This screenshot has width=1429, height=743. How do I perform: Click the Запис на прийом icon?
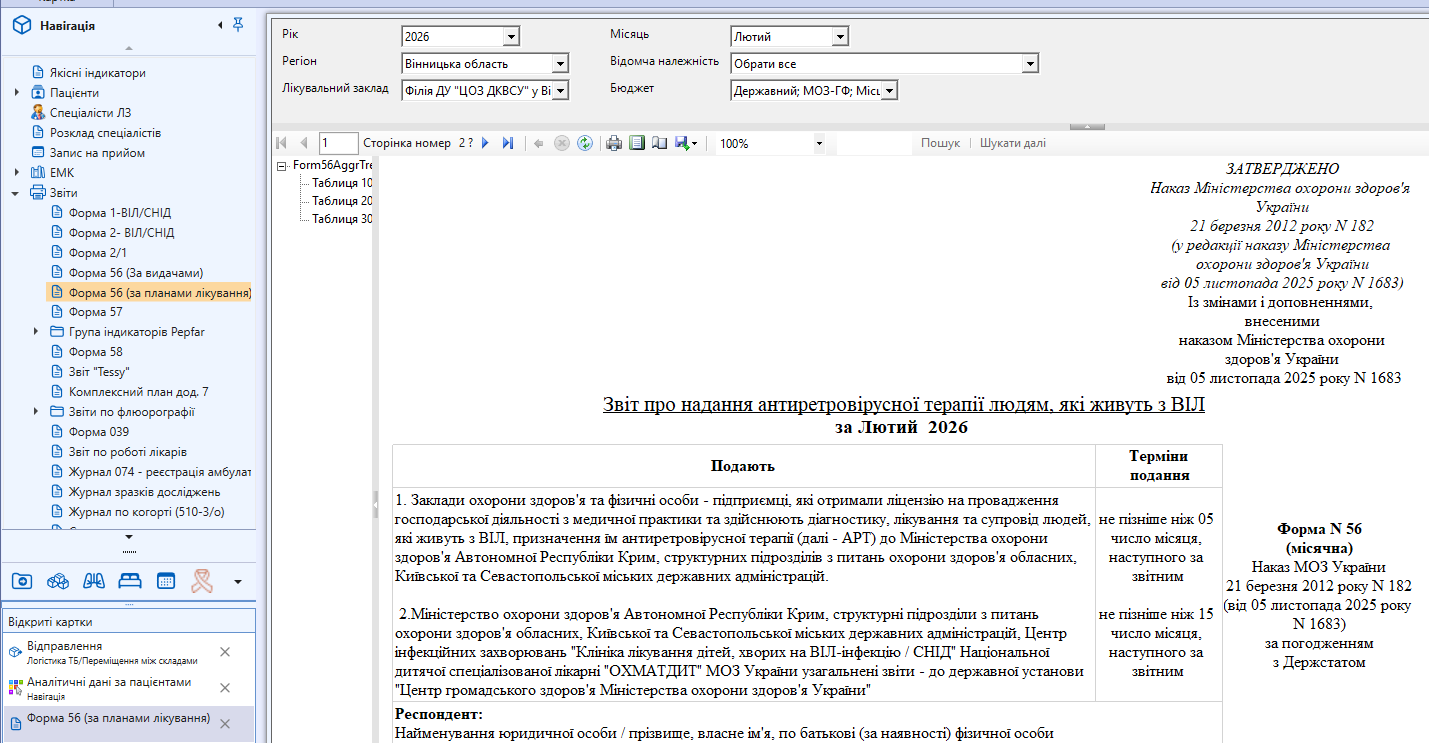click(x=38, y=153)
